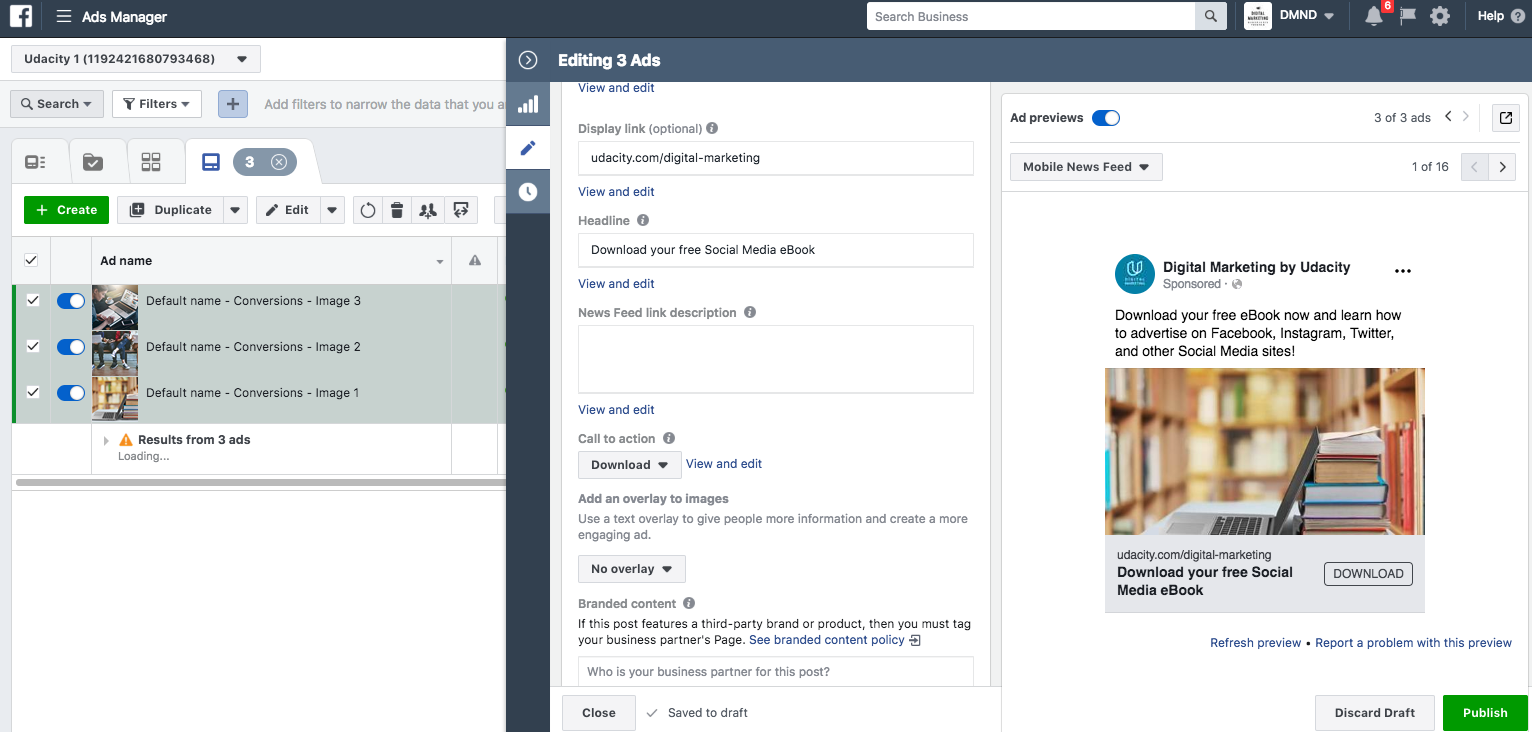Click the Headline text input field
The image size is (1532, 732).
[775, 250]
